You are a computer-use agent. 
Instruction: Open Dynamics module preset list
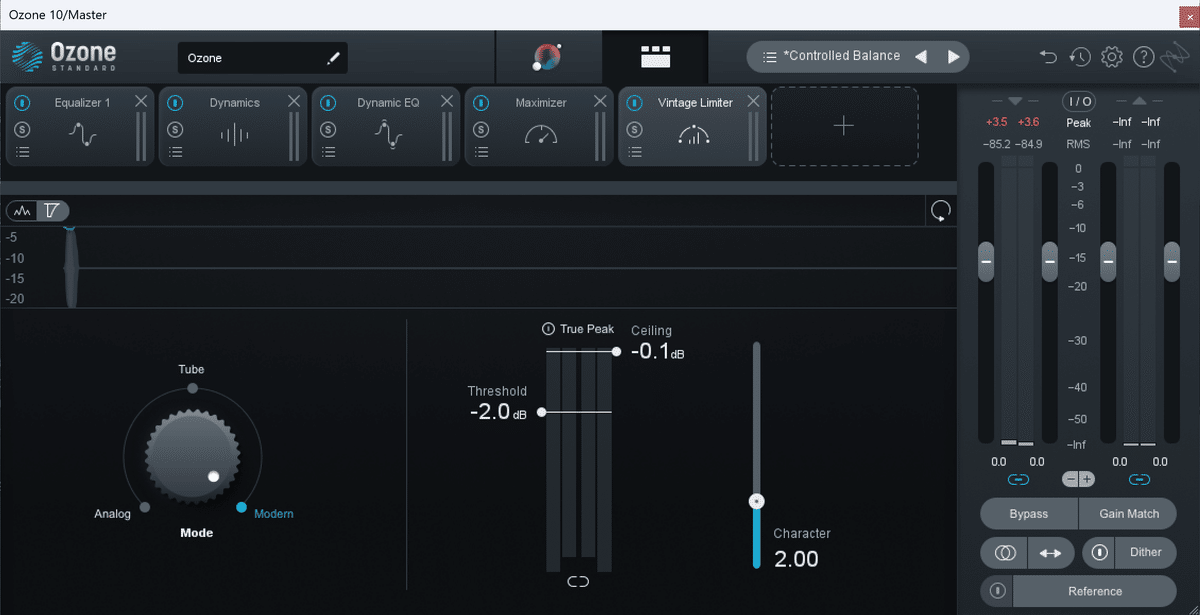(x=175, y=152)
